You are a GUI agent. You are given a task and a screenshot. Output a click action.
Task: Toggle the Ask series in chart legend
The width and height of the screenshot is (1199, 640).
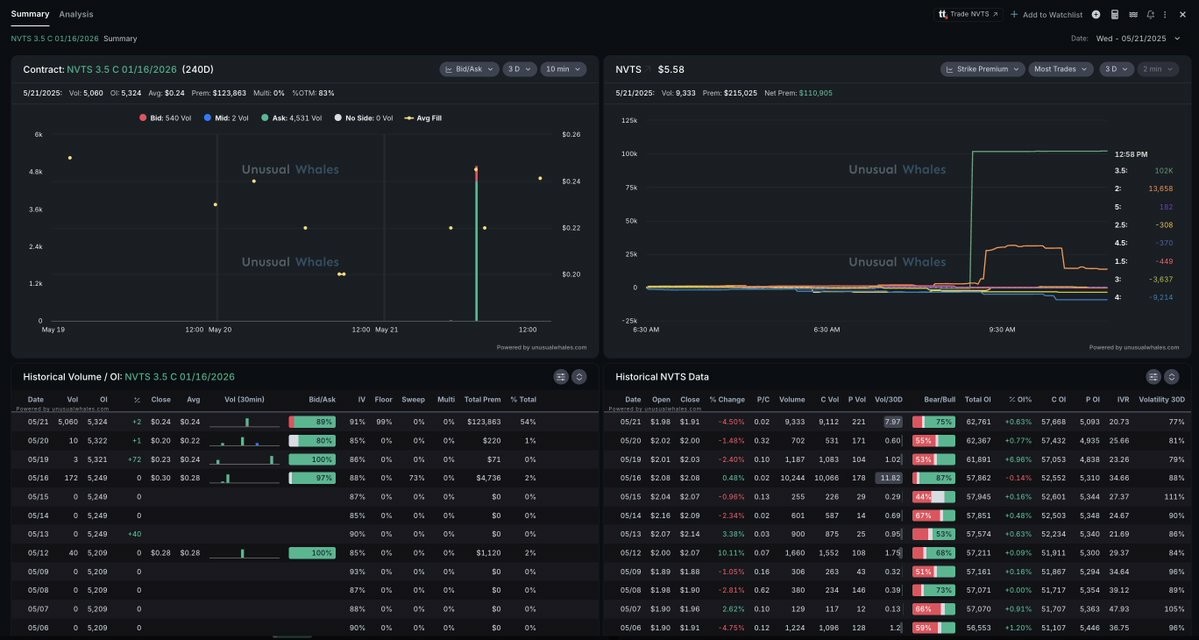[291, 119]
